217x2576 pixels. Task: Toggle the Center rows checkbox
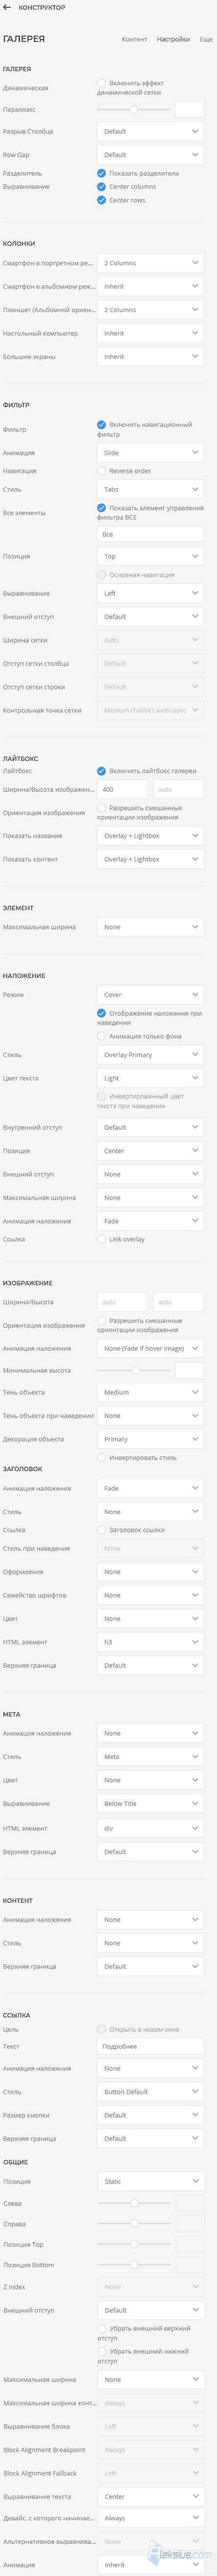coord(102,200)
